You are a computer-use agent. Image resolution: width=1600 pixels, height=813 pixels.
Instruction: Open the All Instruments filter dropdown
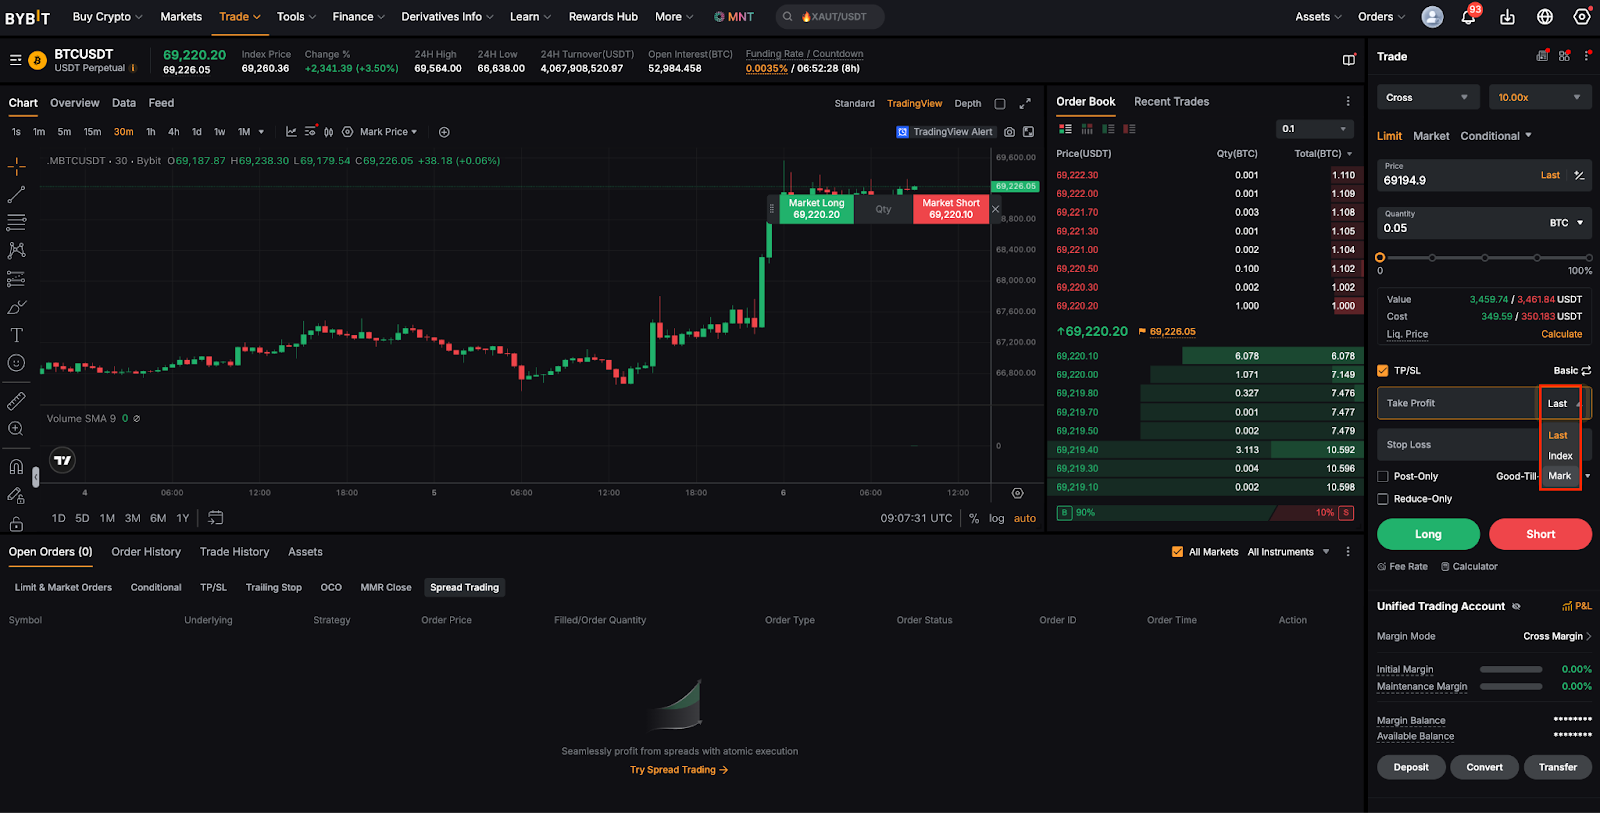pyautogui.click(x=1288, y=552)
